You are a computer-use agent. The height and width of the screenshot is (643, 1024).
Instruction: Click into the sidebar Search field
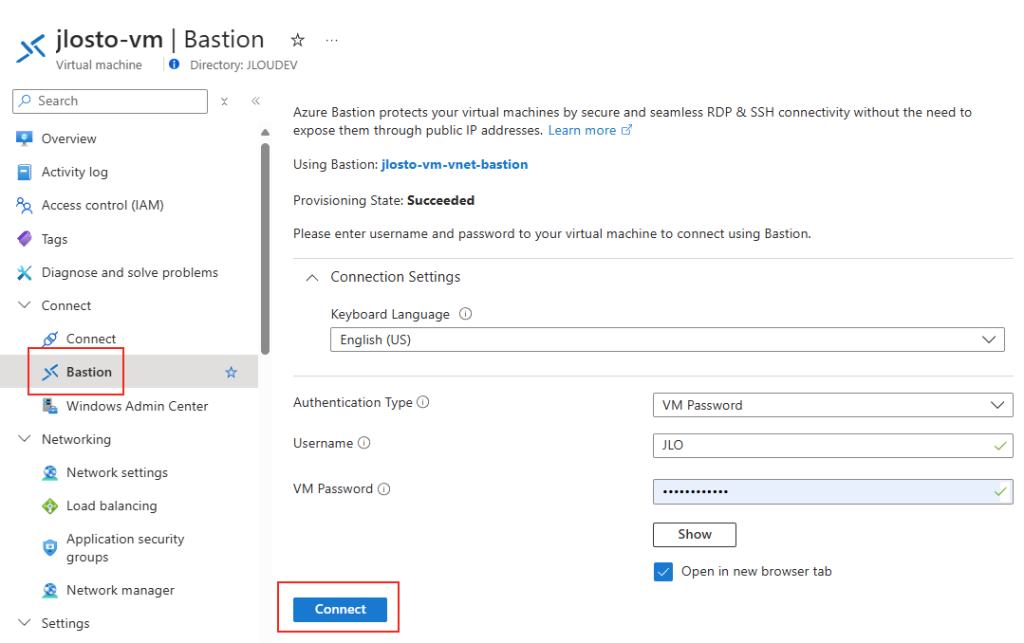pyautogui.click(x=110, y=101)
